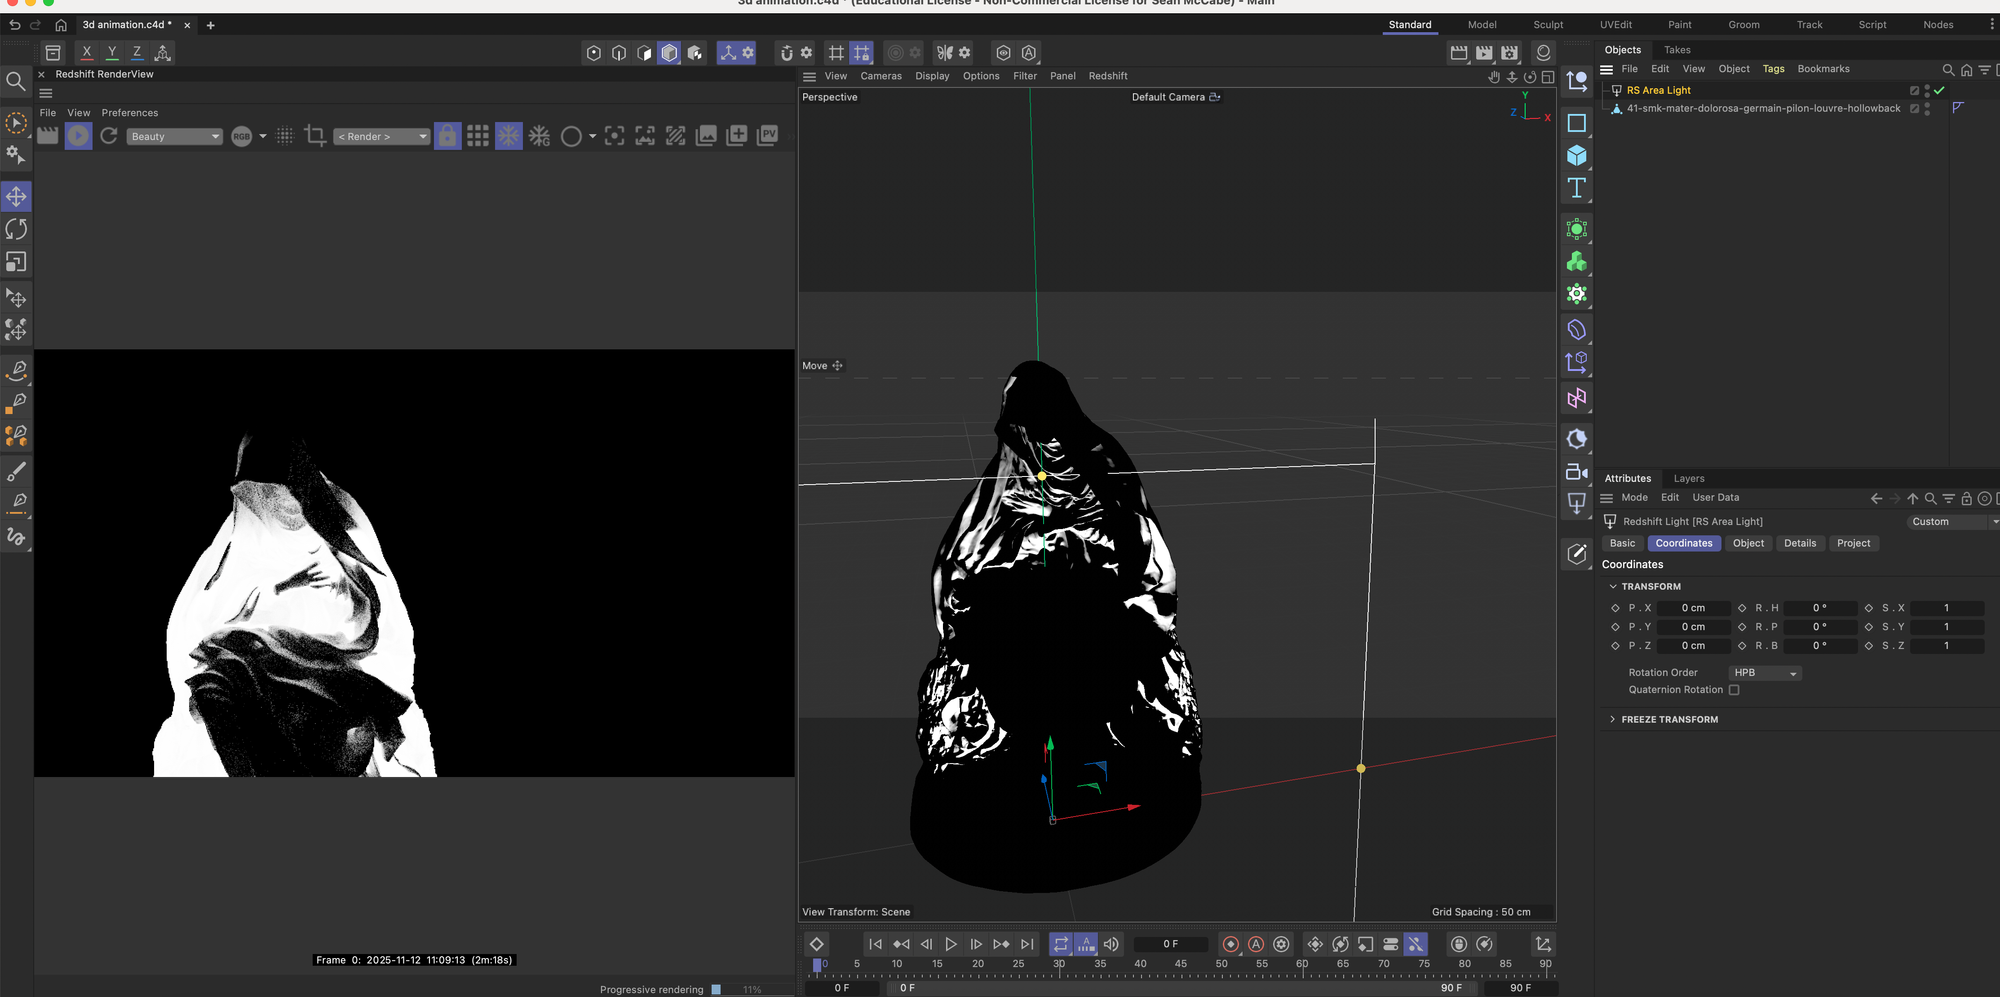Select the Rotate tool
Viewport: 2000px width, 997px height.
(17, 229)
